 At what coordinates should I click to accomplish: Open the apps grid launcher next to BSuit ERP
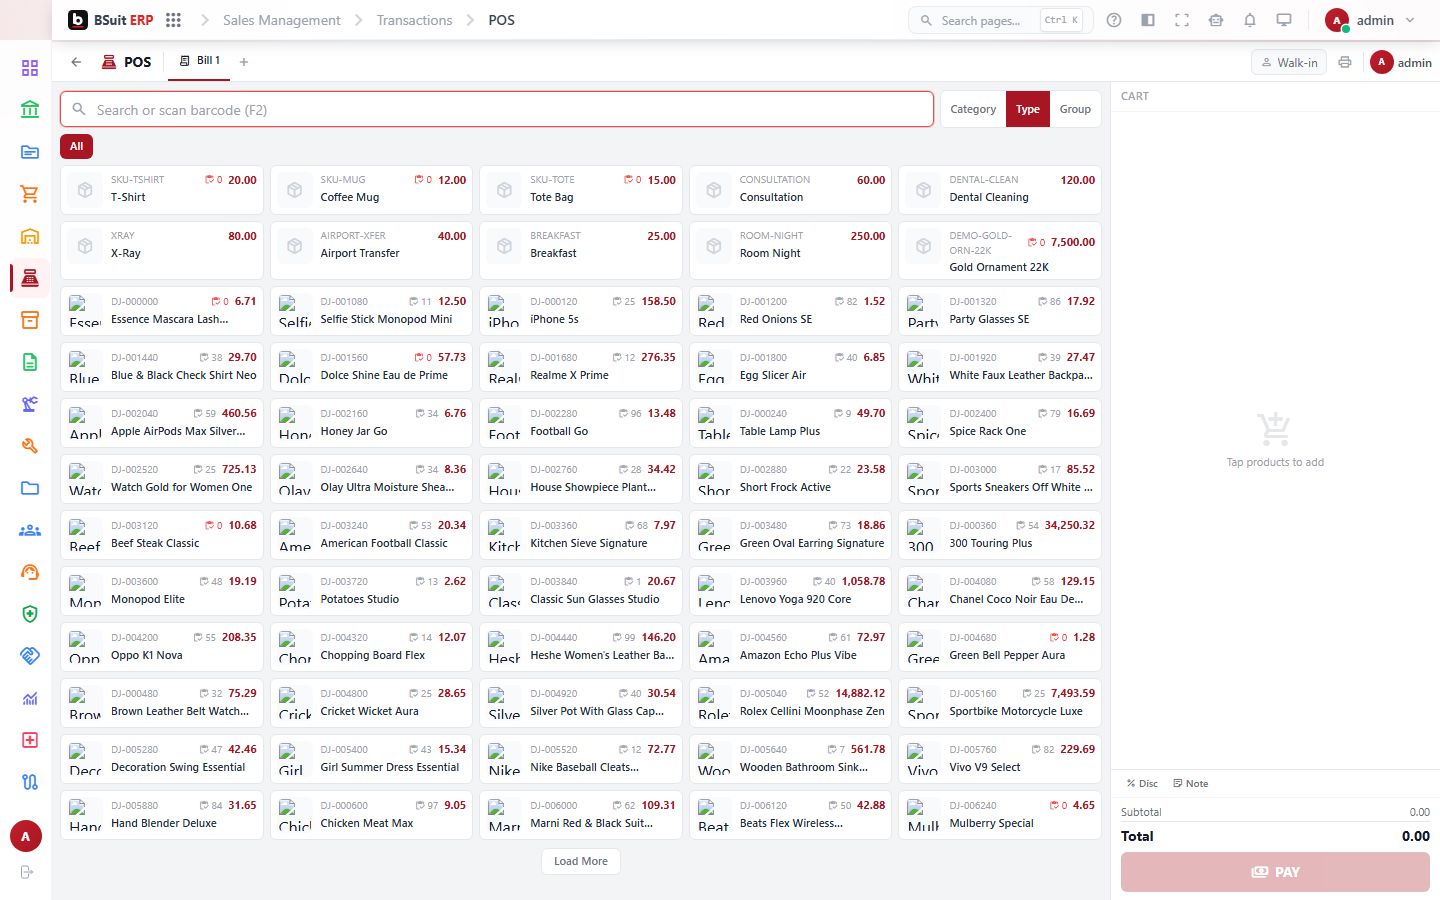tap(173, 20)
